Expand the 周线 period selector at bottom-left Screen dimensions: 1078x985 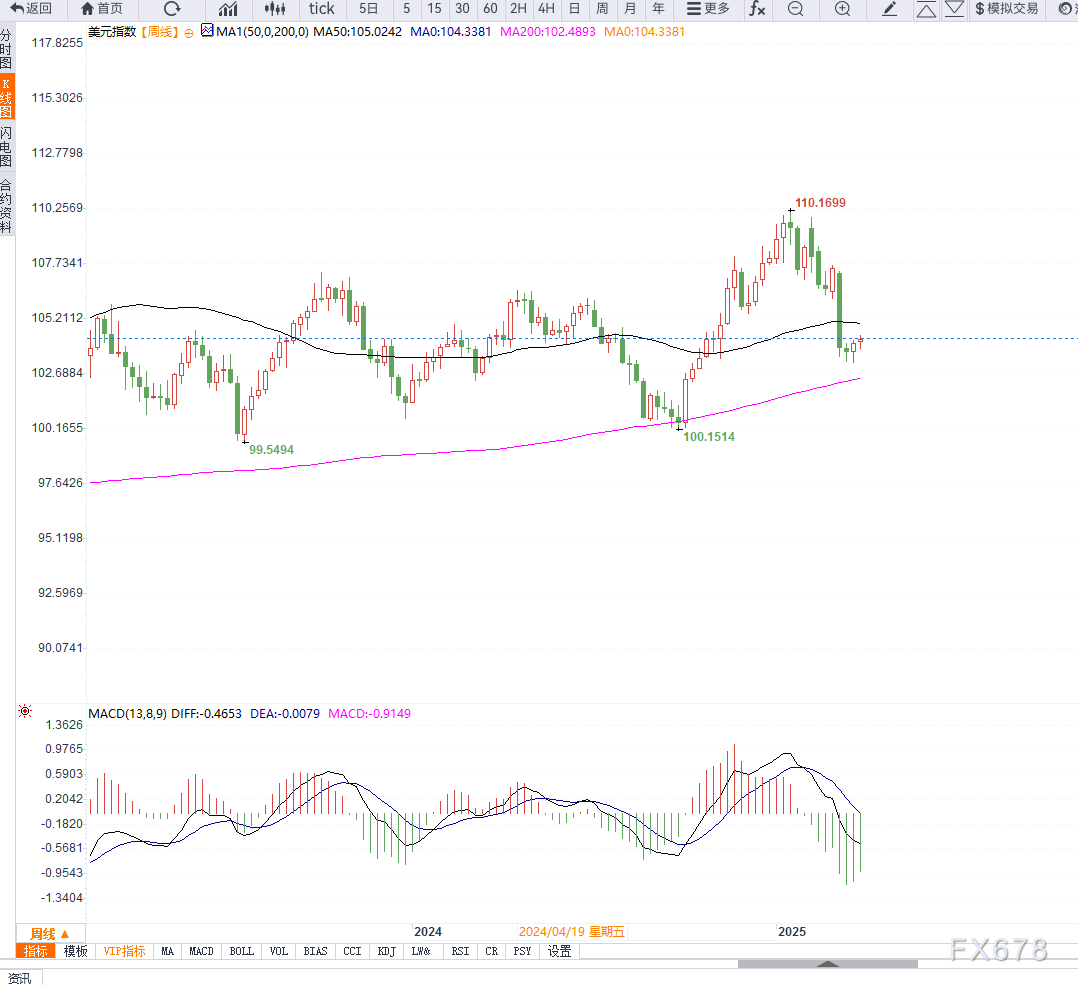49,933
